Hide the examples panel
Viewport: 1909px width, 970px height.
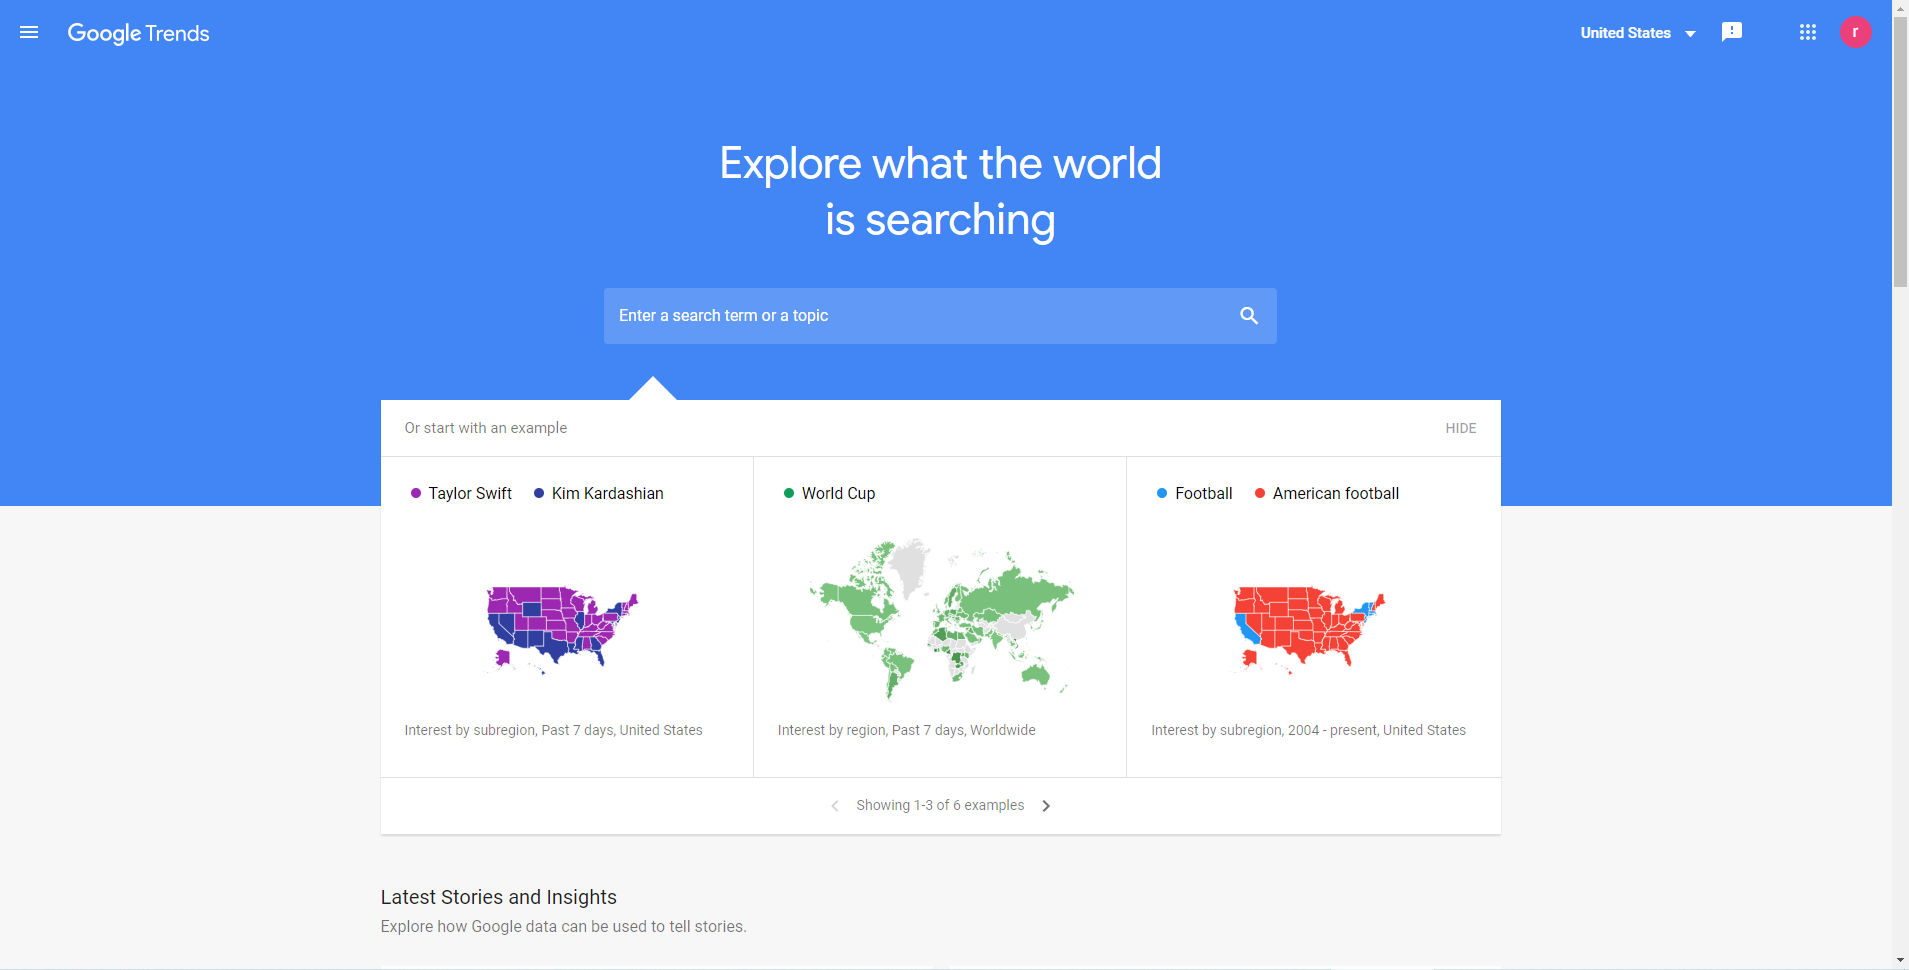(x=1460, y=428)
